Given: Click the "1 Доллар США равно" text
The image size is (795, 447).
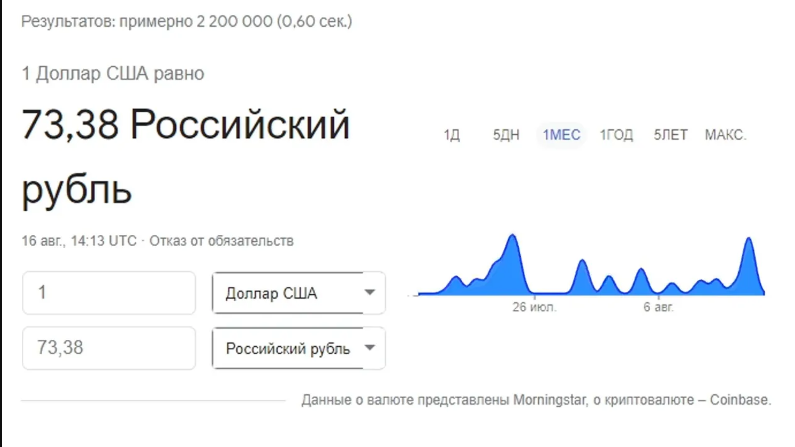Looking at the screenshot, I should click(113, 73).
